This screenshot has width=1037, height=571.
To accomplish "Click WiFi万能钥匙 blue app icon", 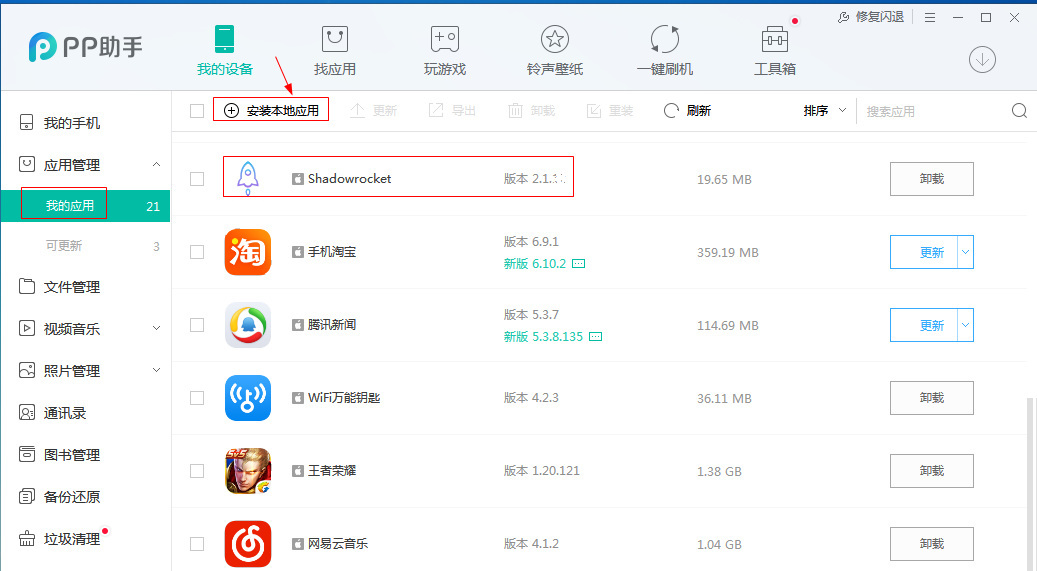I will pos(248,398).
